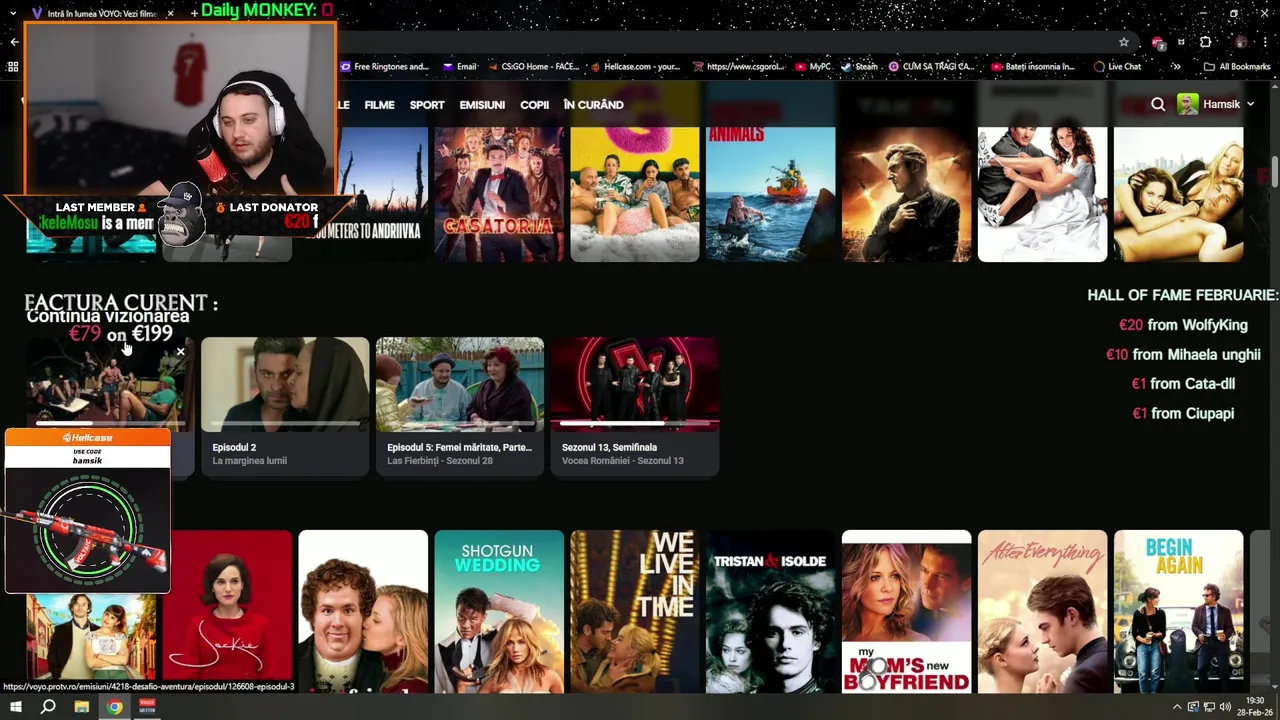Open the CS:GO Home FACEIT bookmark
This screenshot has height=720, width=1280.
532,67
